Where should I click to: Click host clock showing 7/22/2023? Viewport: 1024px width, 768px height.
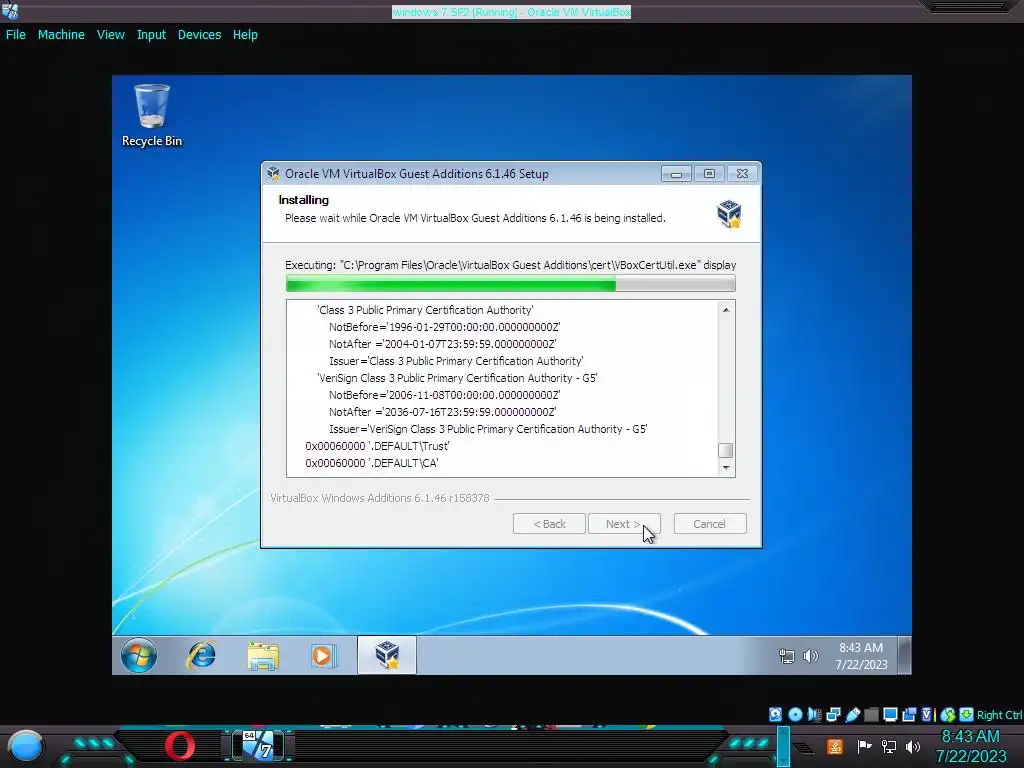click(x=970, y=746)
